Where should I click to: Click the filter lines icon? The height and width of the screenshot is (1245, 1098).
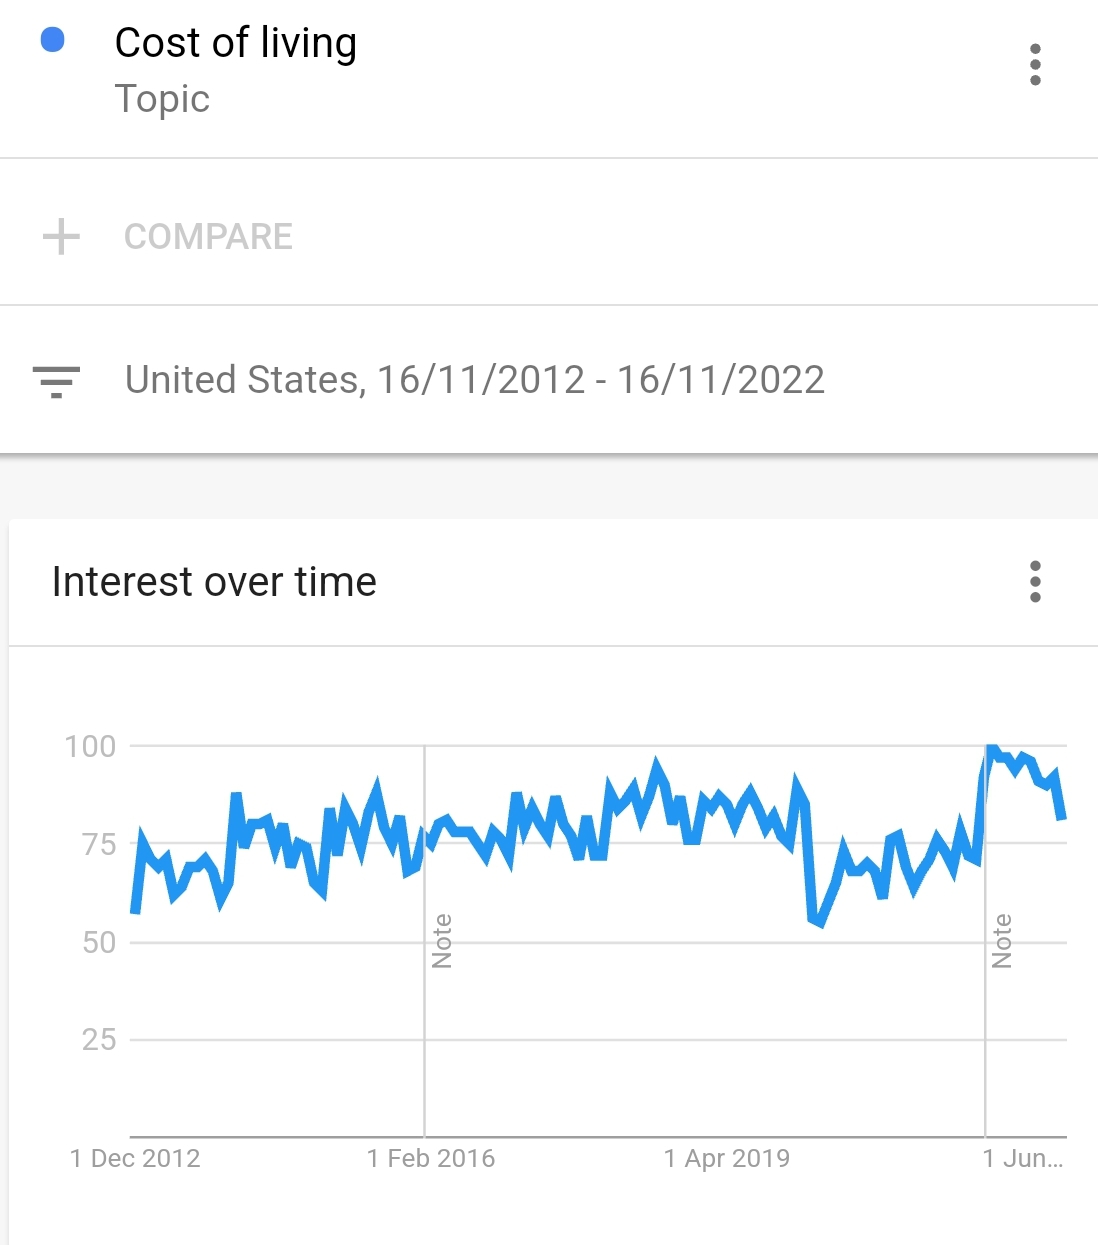[56, 381]
